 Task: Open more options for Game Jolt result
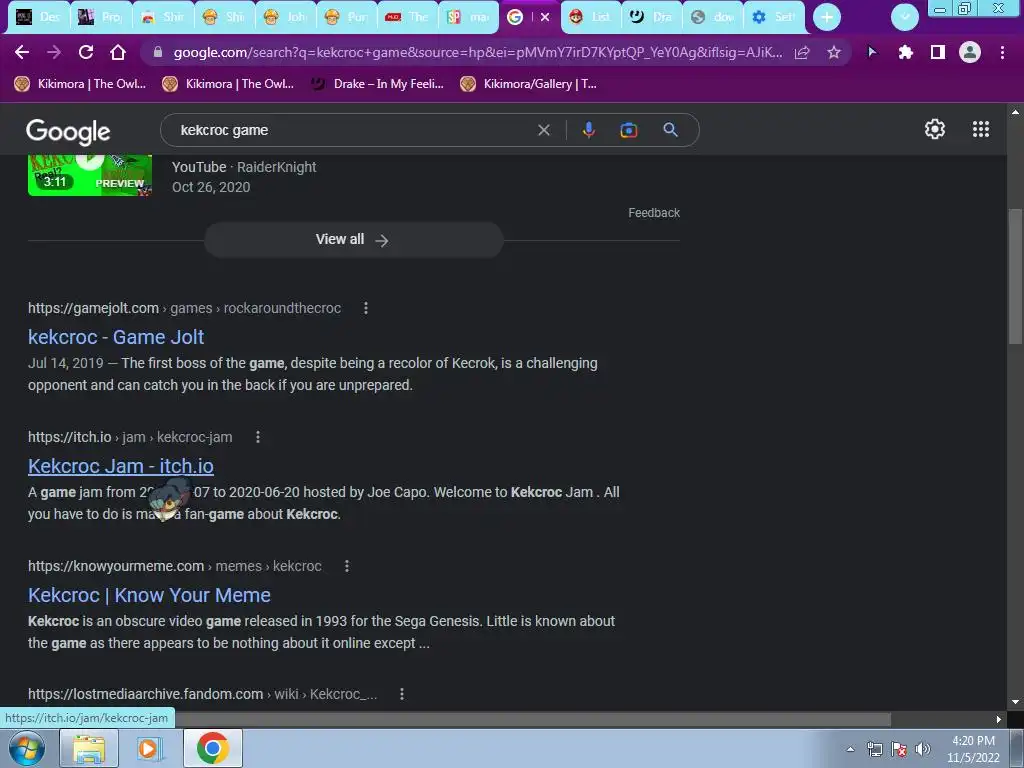click(366, 308)
